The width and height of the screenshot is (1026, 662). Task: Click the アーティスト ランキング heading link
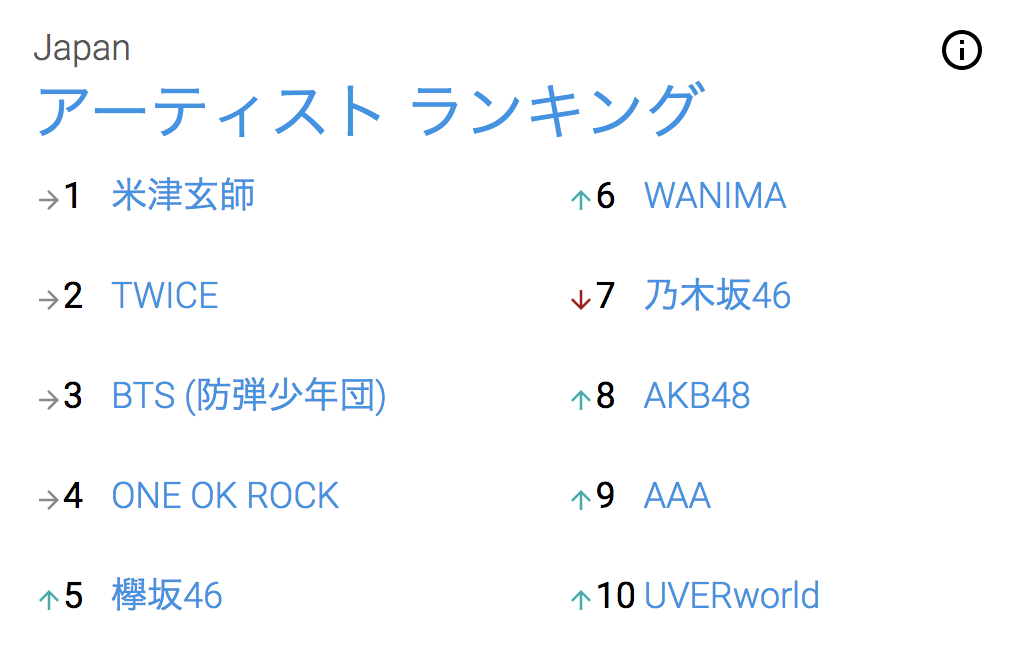tap(370, 110)
